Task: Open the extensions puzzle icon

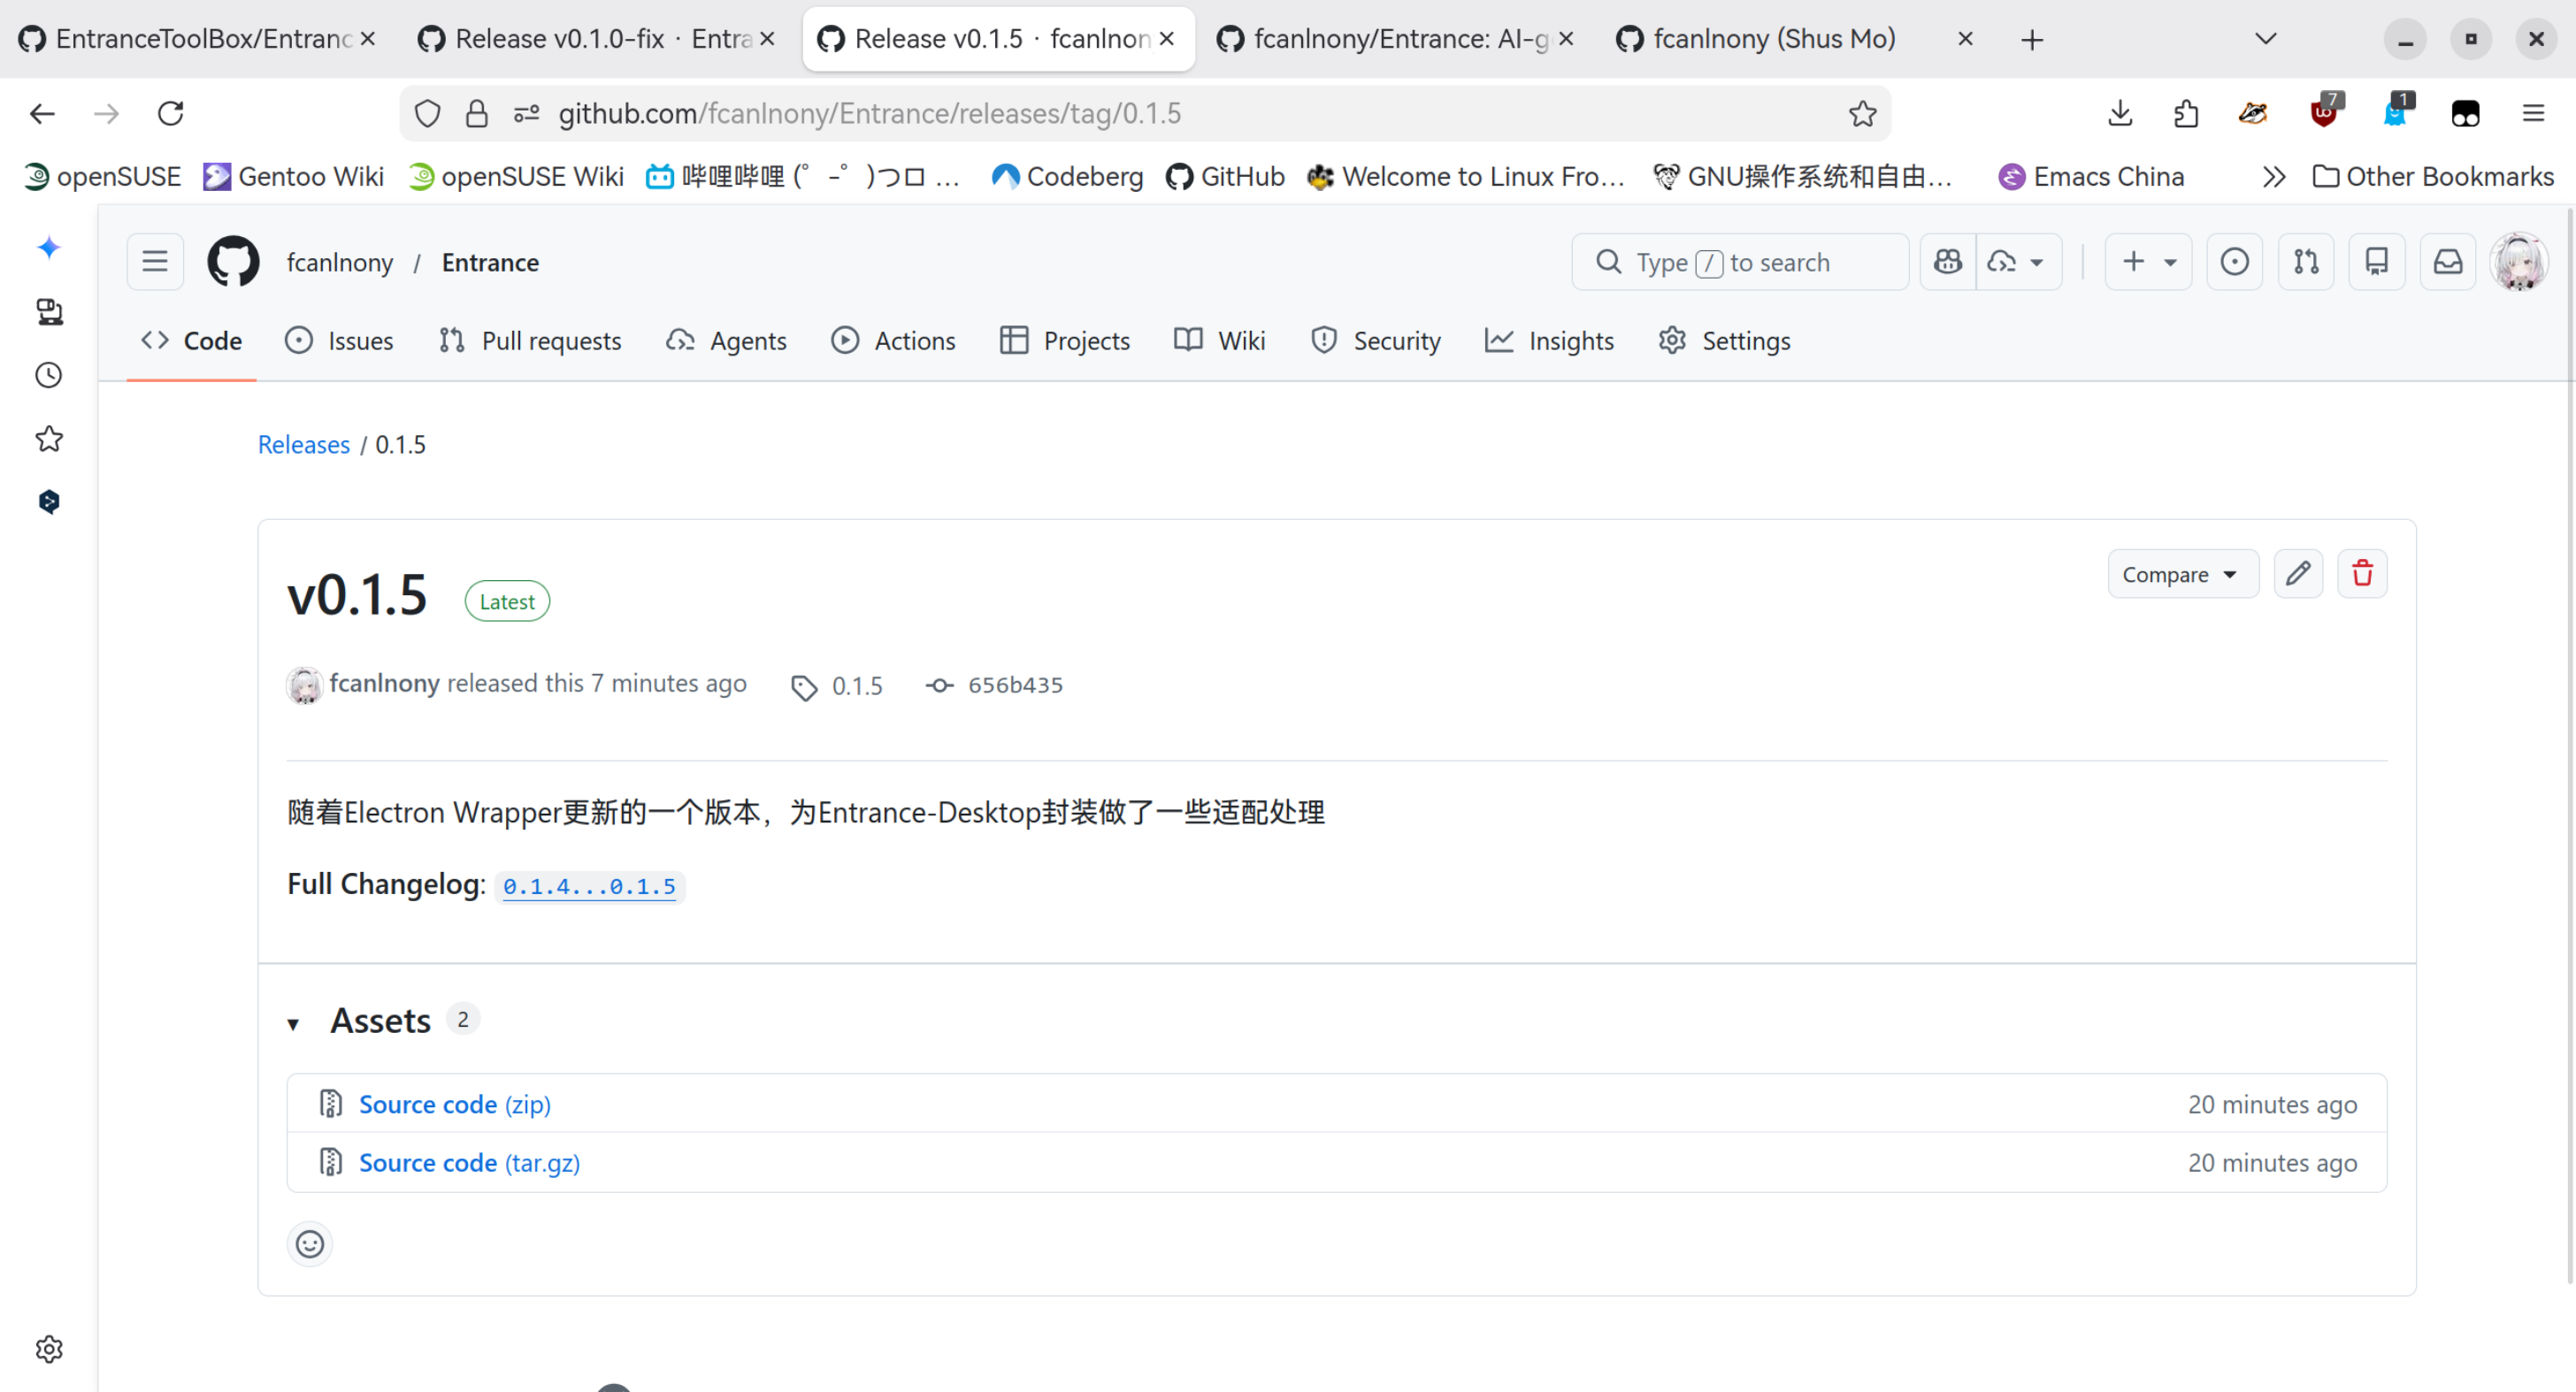Action: click(x=2186, y=114)
